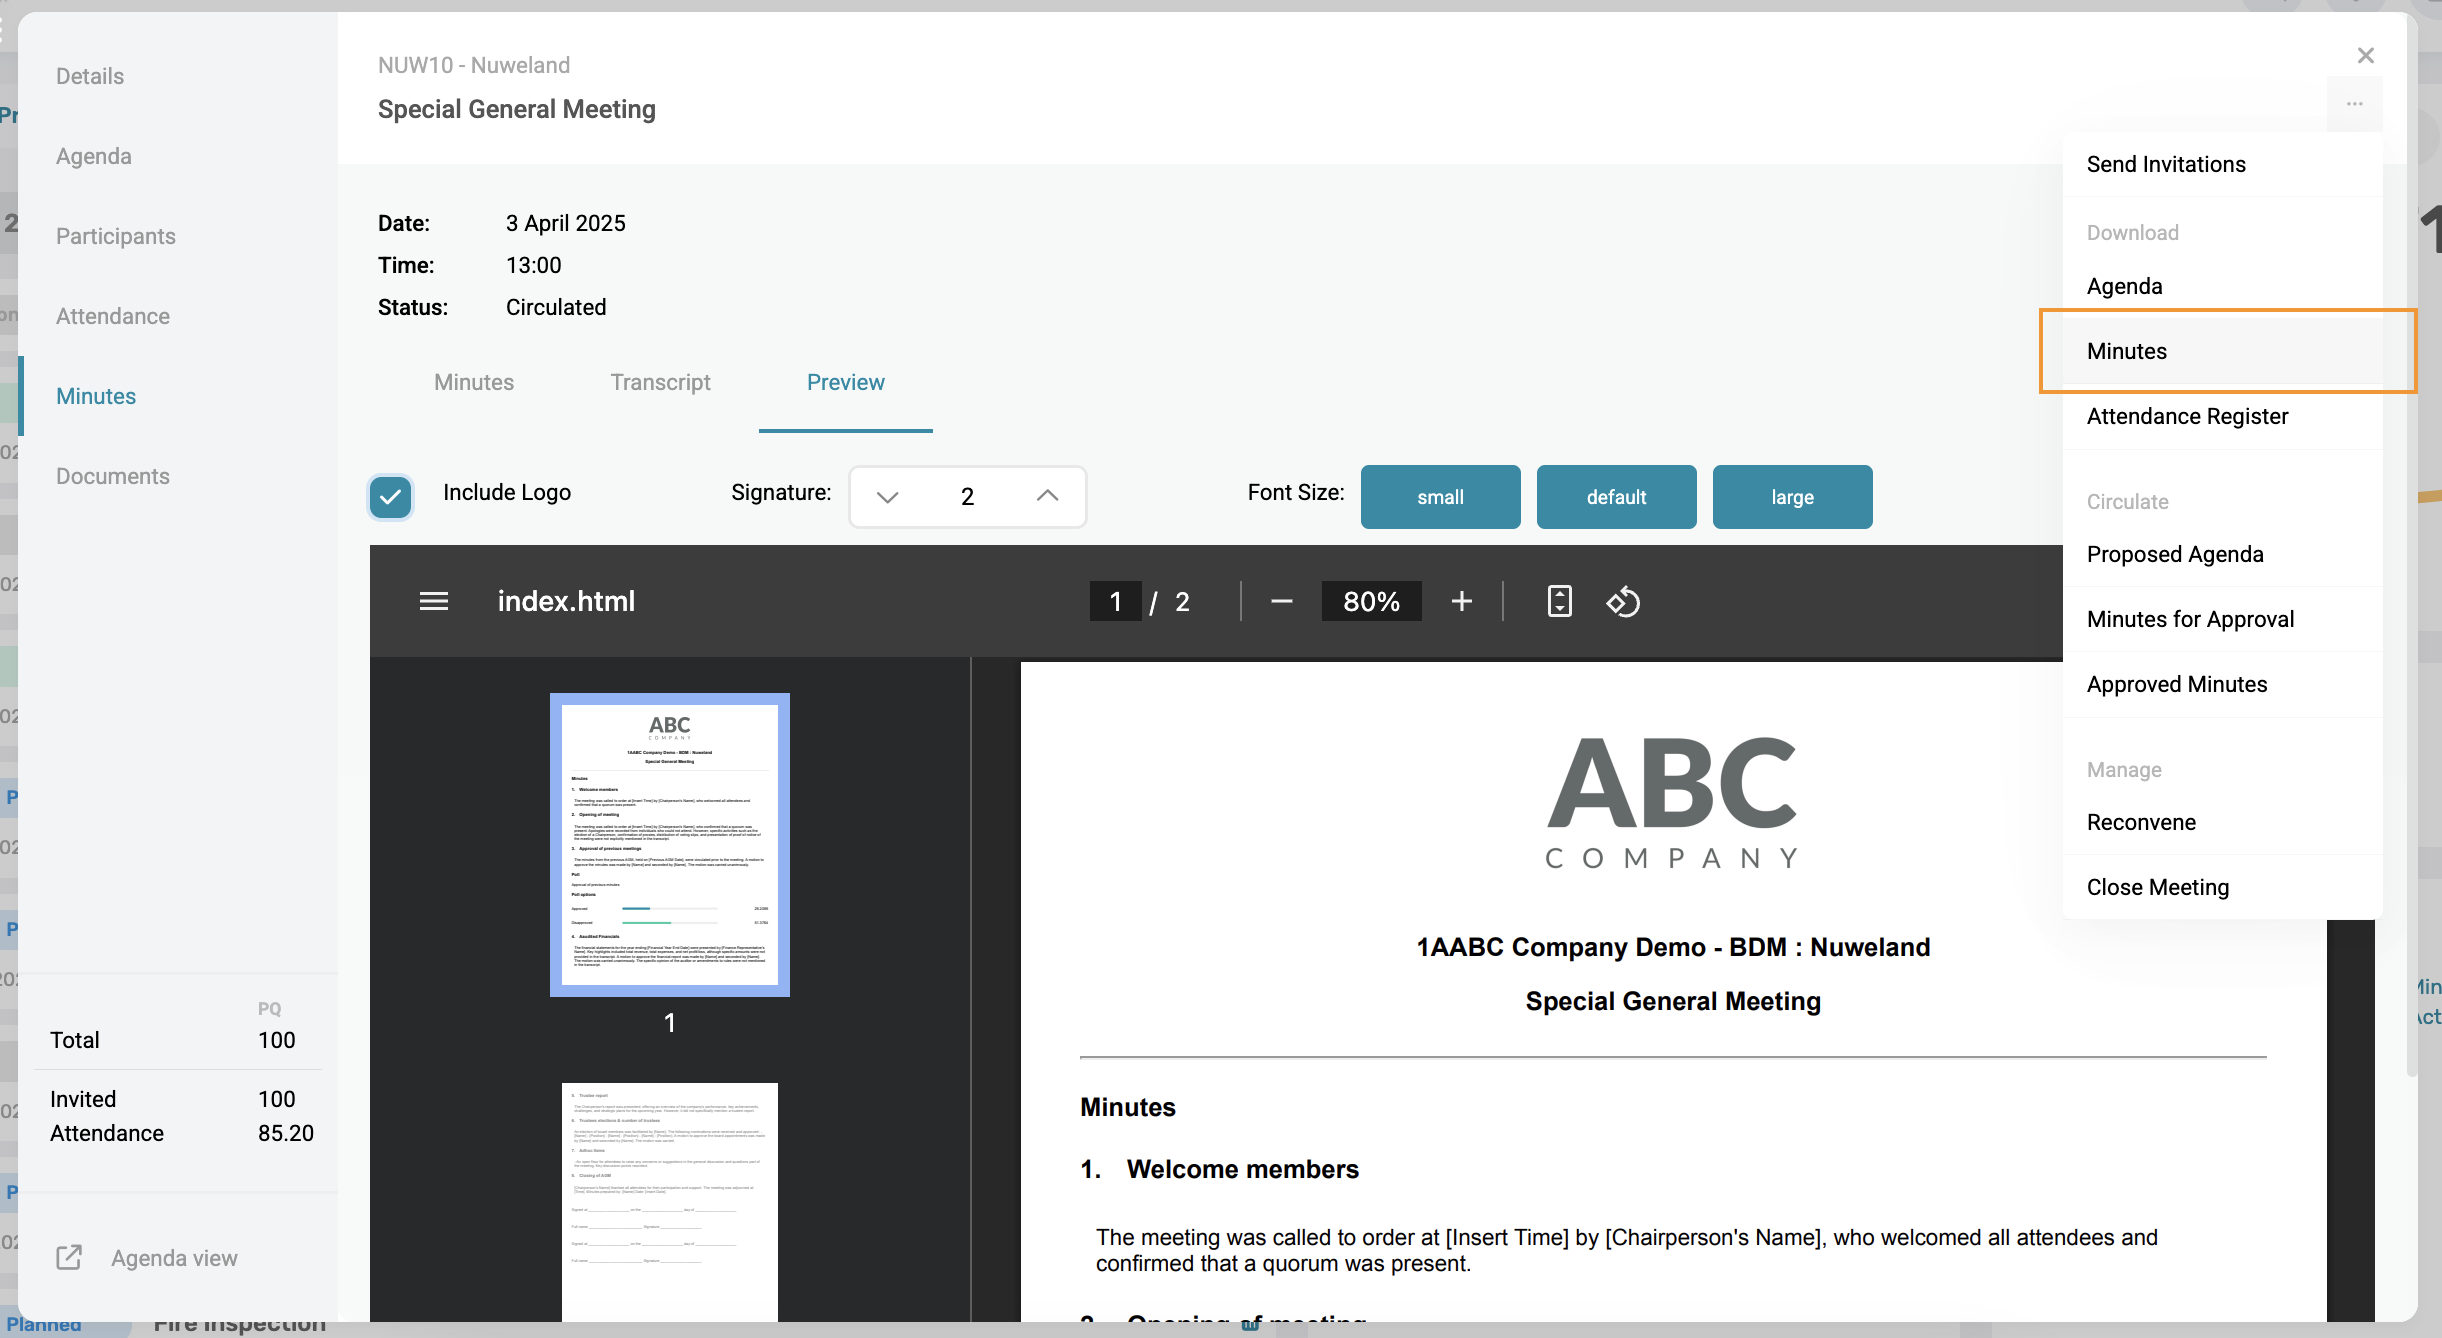Click the PDF zoom out minus icon
This screenshot has width=2442, height=1338.
1282,601
